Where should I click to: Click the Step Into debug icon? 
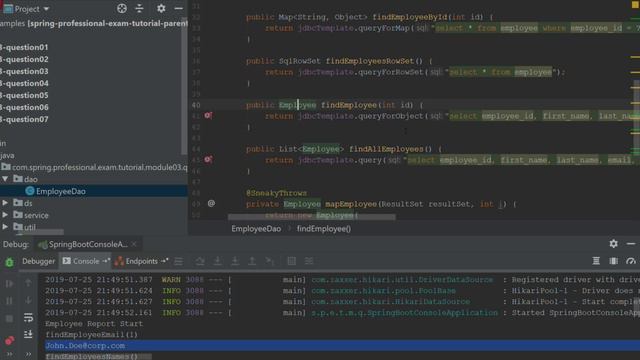click(218, 261)
